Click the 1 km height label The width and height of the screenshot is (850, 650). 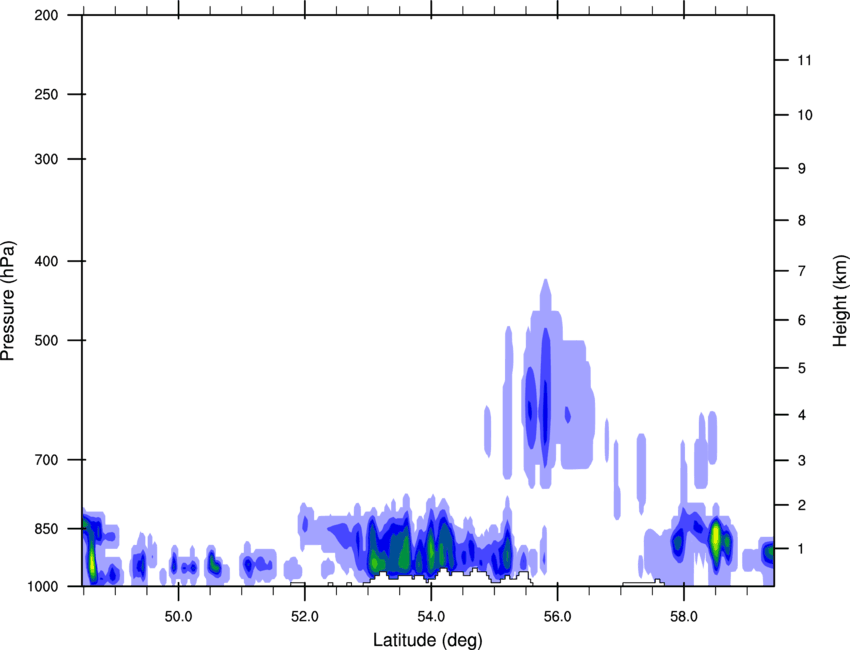(x=802, y=549)
